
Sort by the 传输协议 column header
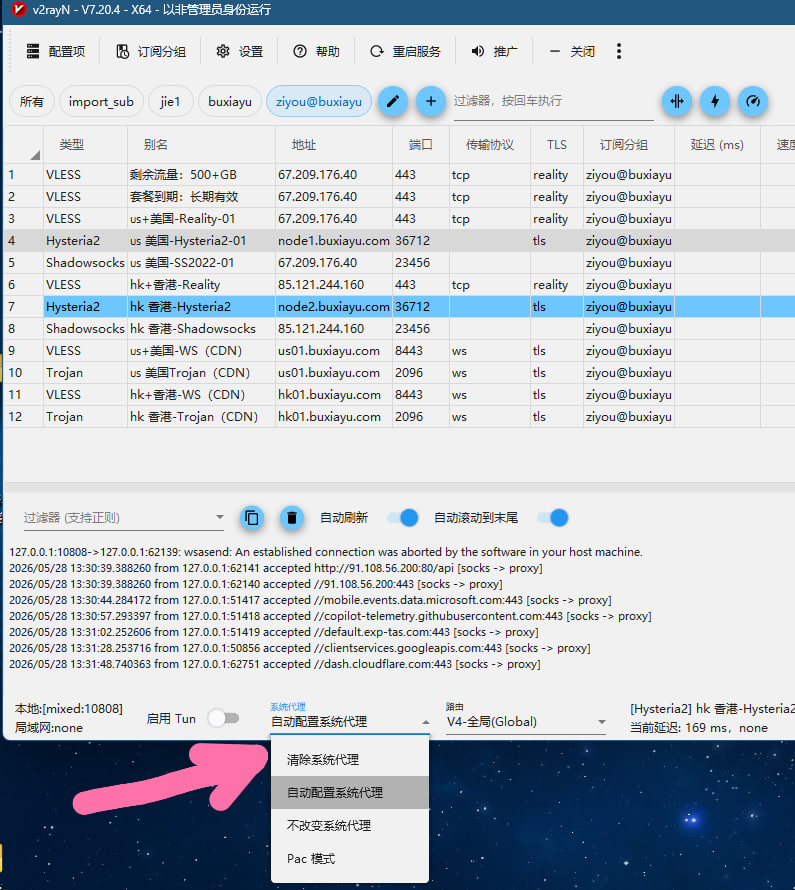pyautogui.click(x=490, y=145)
